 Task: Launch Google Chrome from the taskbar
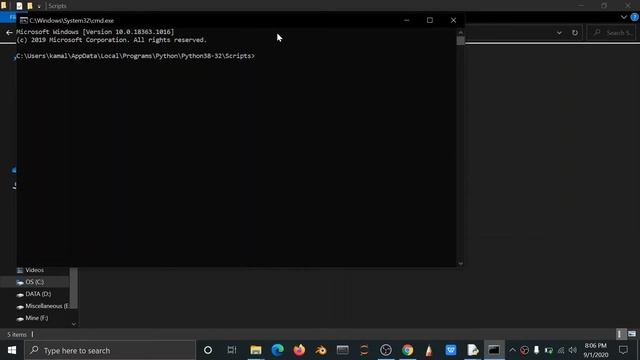407,350
